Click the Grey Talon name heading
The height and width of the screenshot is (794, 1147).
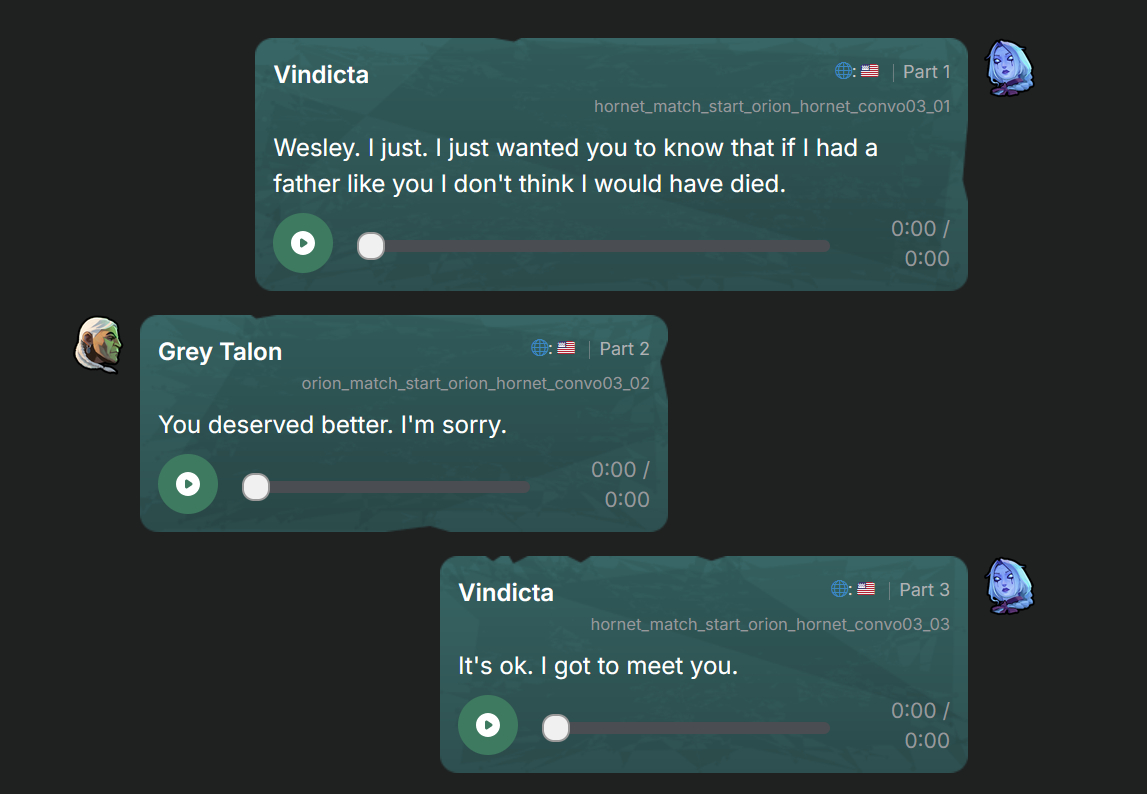[x=220, y=352]
